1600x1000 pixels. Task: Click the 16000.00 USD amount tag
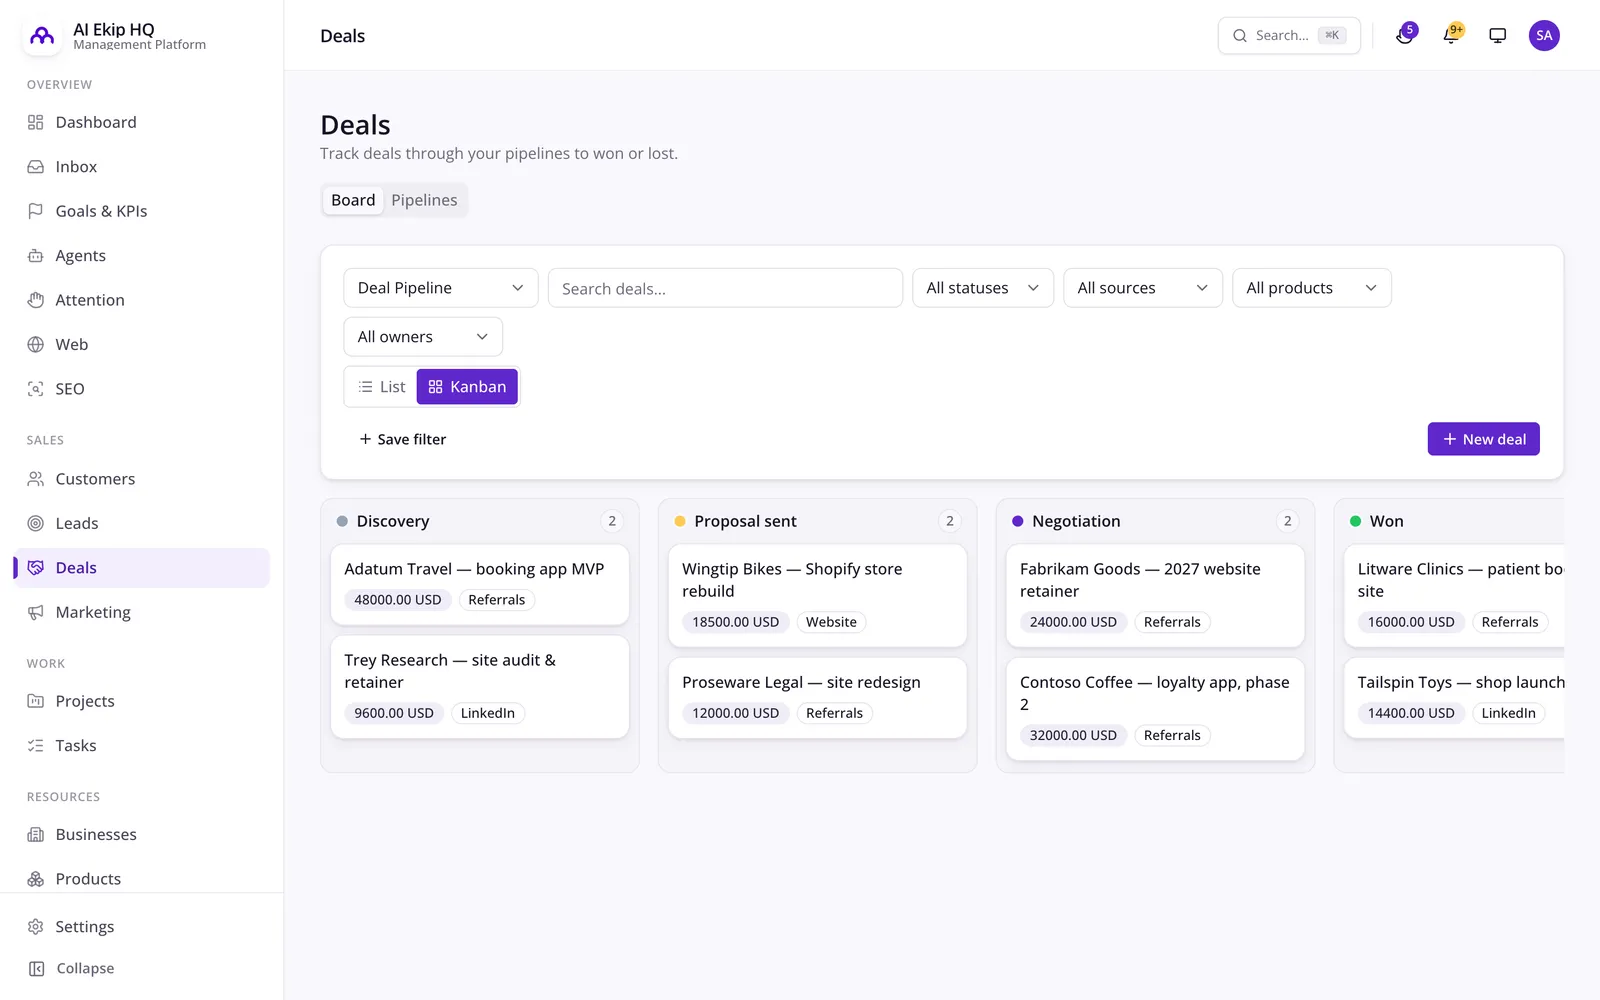[1411, 622]
